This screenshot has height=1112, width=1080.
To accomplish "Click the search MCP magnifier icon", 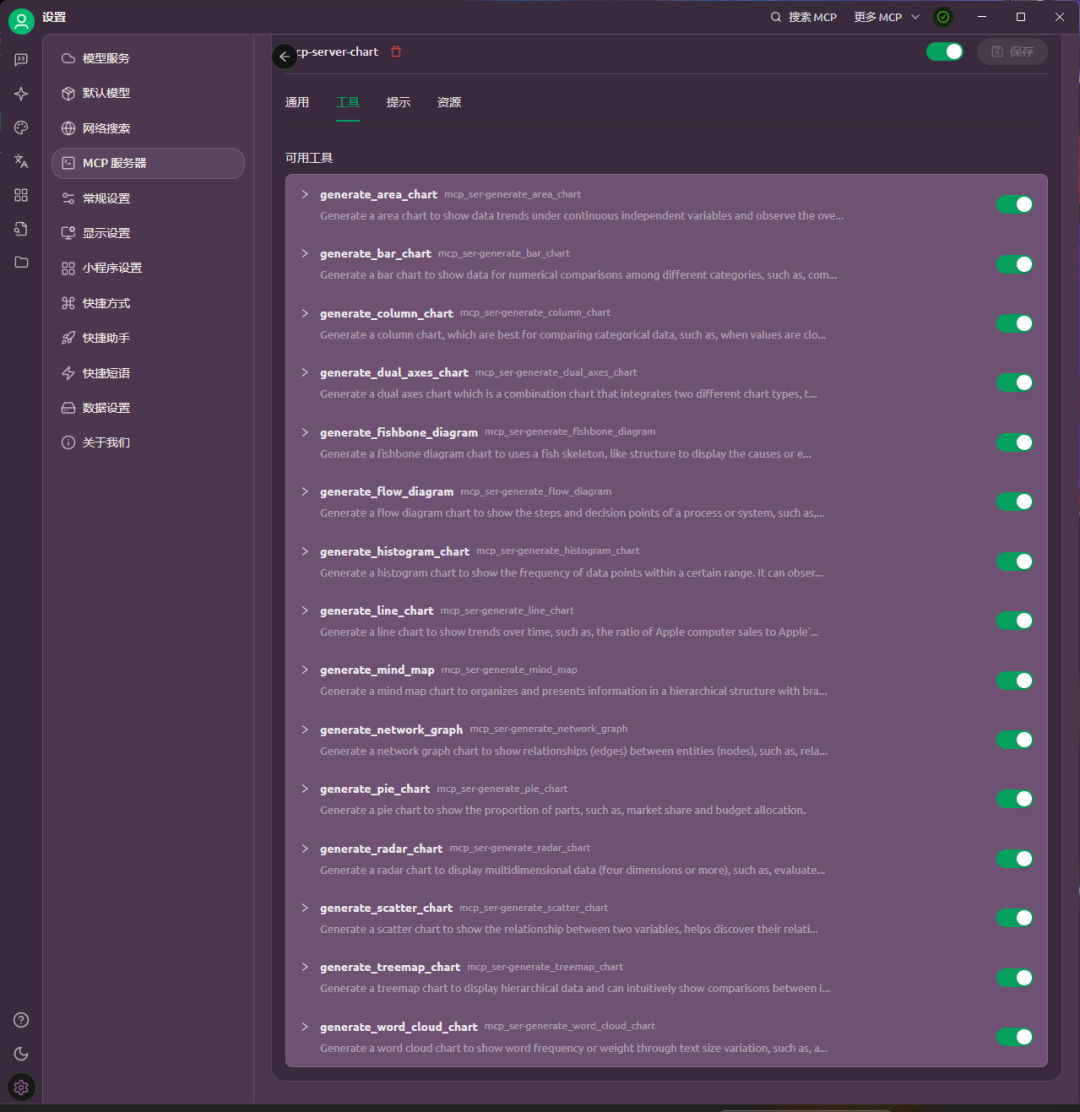I will point(776,17).
